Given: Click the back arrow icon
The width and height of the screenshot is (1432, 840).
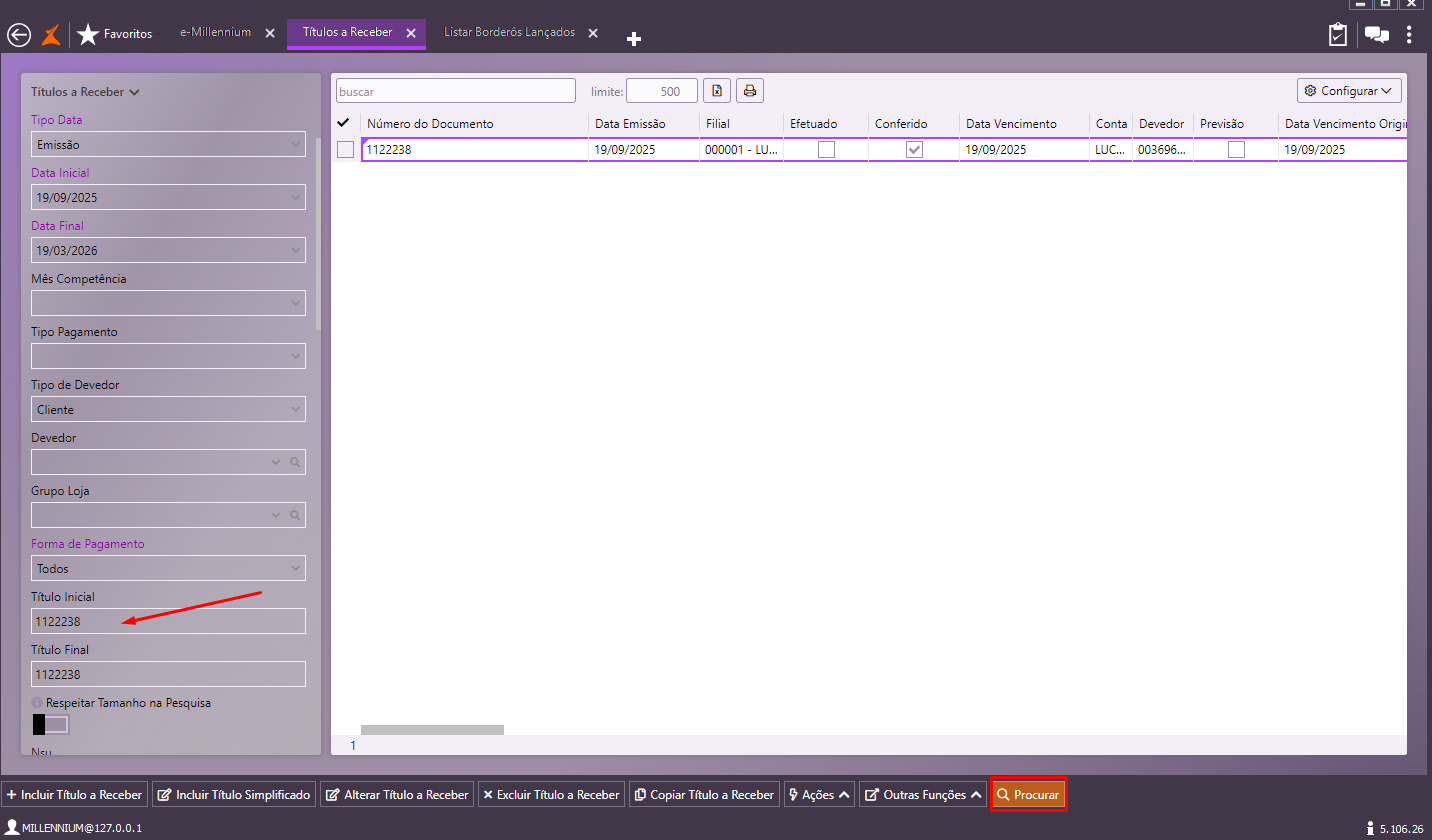Looking at the screenshot, I should [19, 35].
